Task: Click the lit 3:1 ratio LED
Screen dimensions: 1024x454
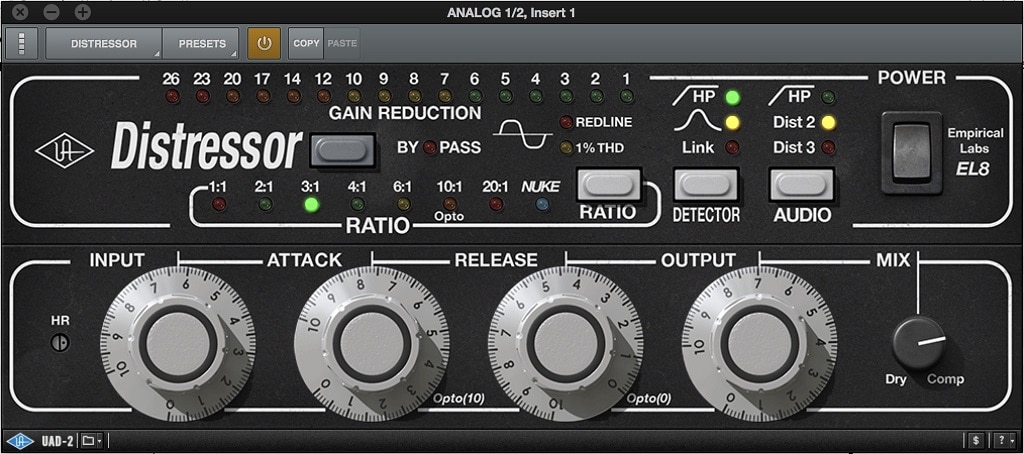Action: coord(312,204)
